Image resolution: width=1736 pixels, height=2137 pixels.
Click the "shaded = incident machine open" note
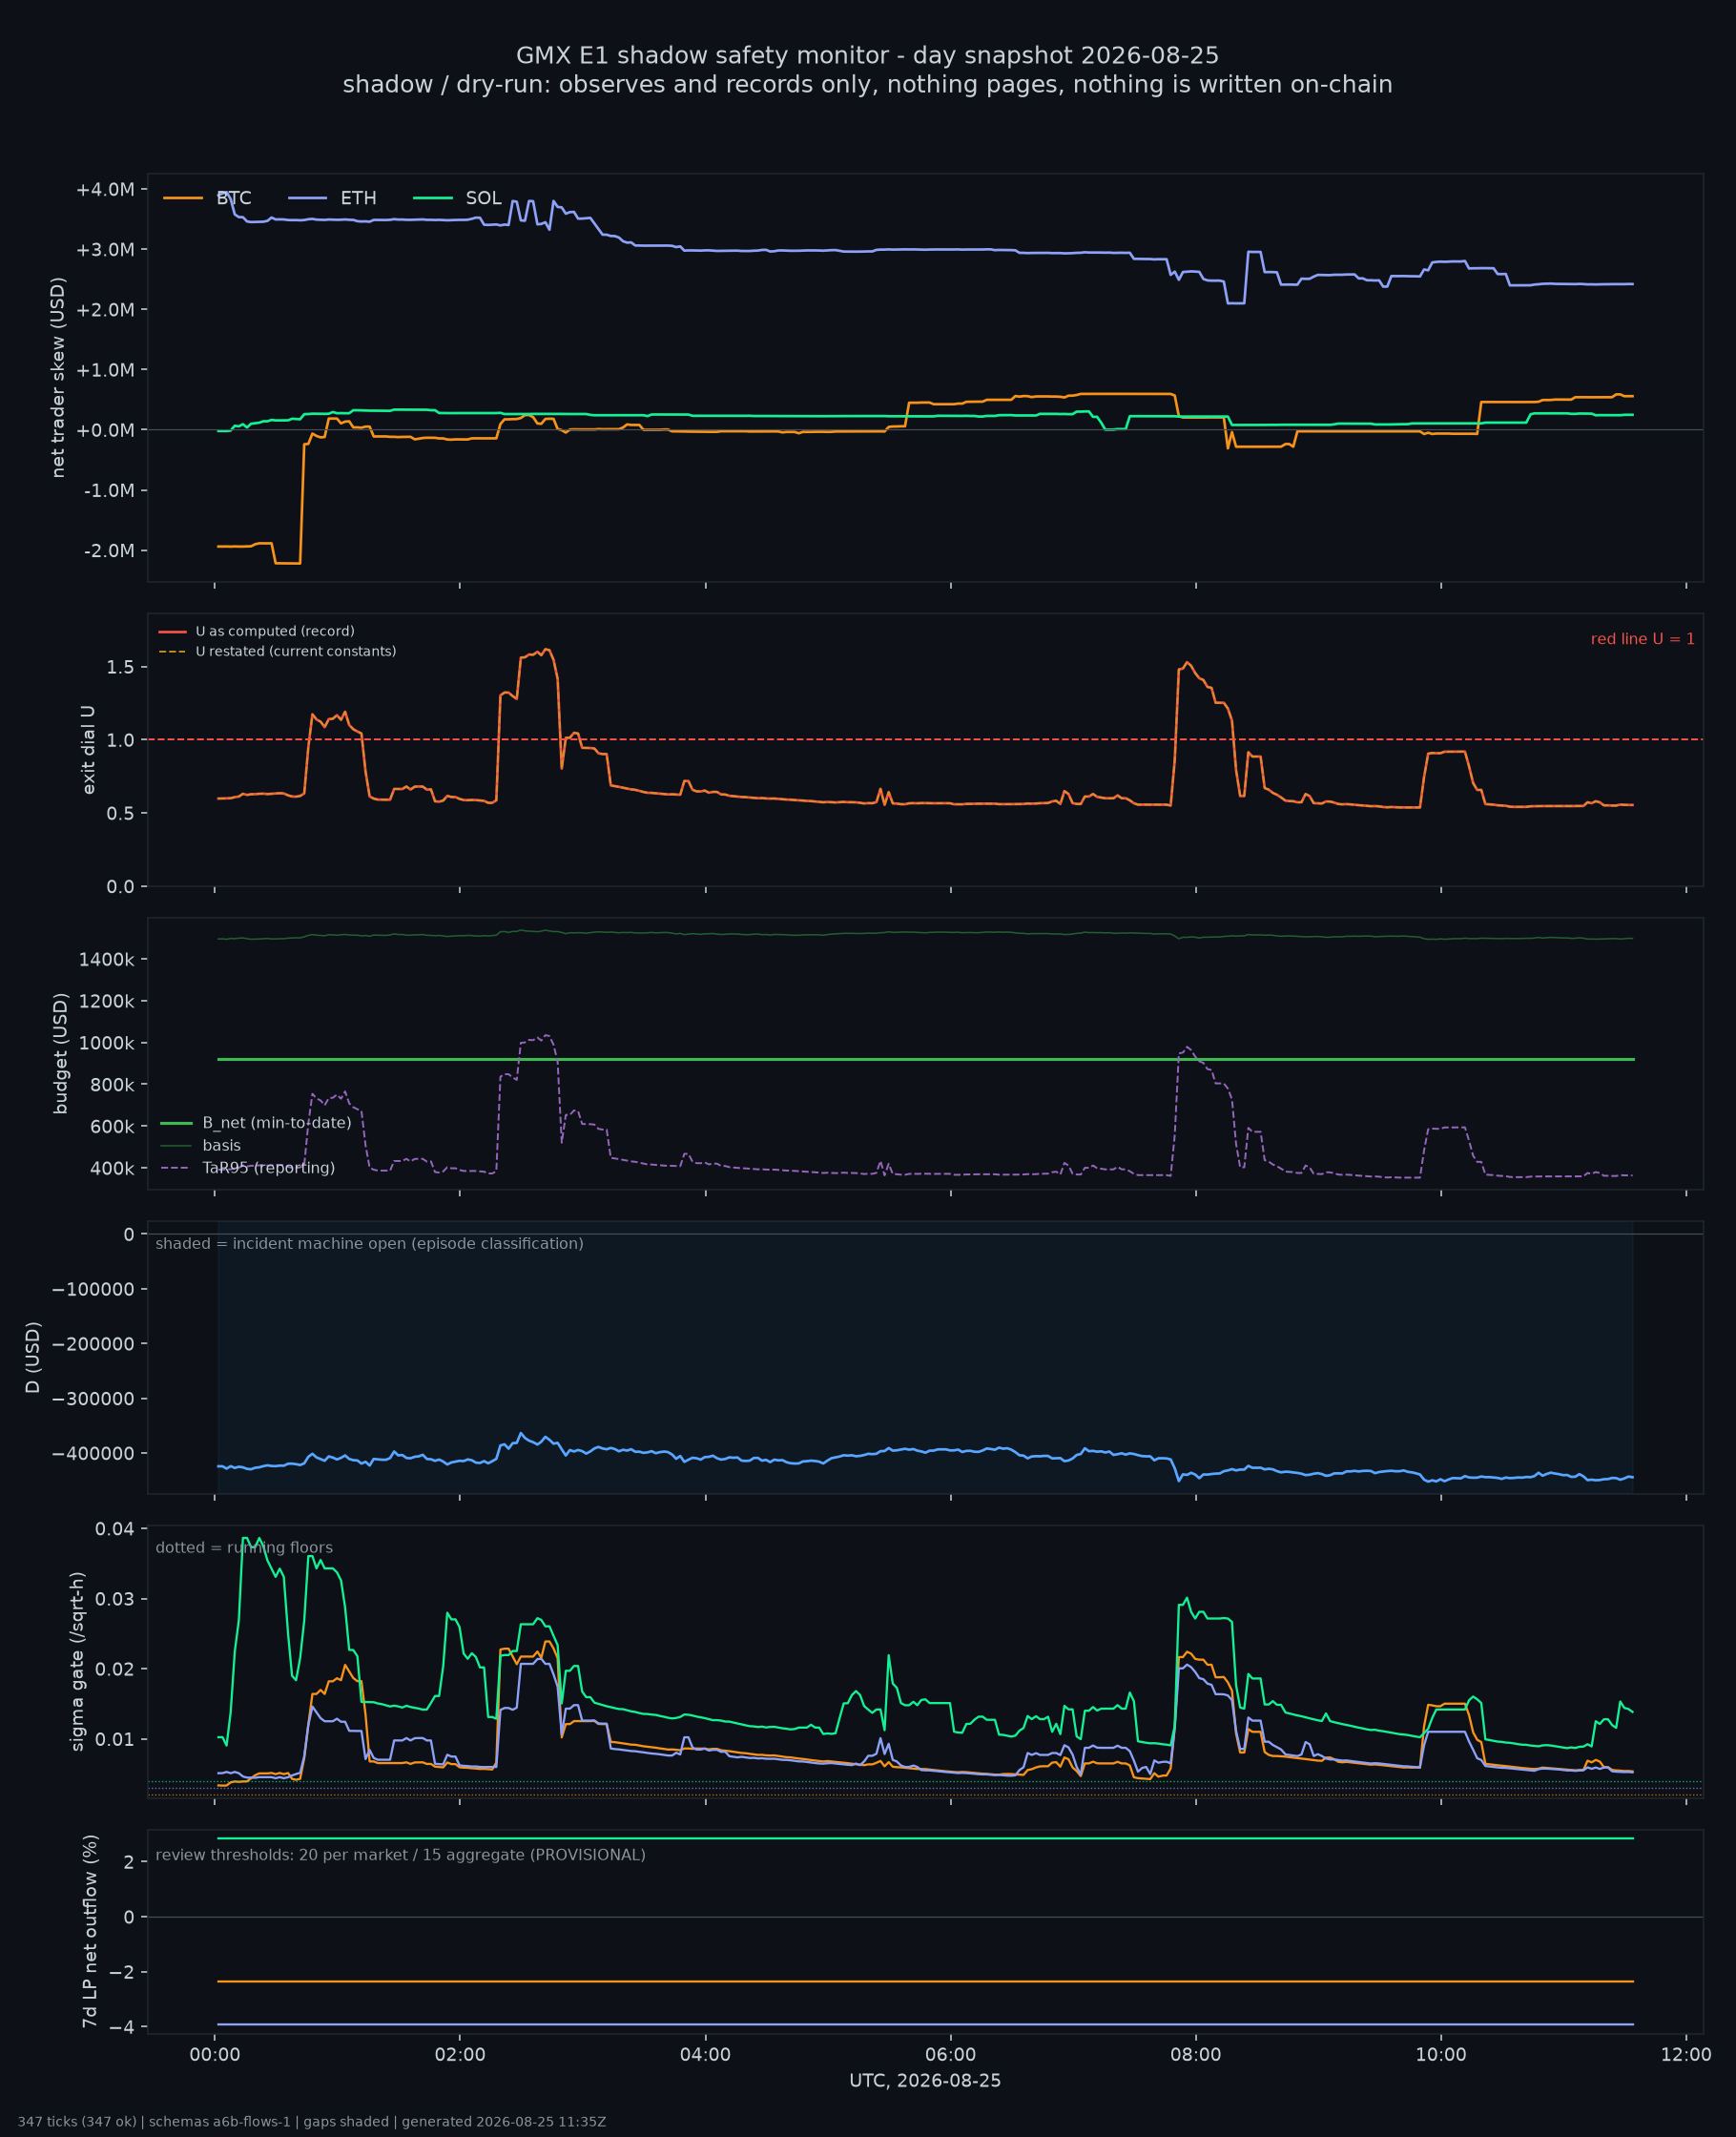pyautogui.click(x=370, y=1244)
